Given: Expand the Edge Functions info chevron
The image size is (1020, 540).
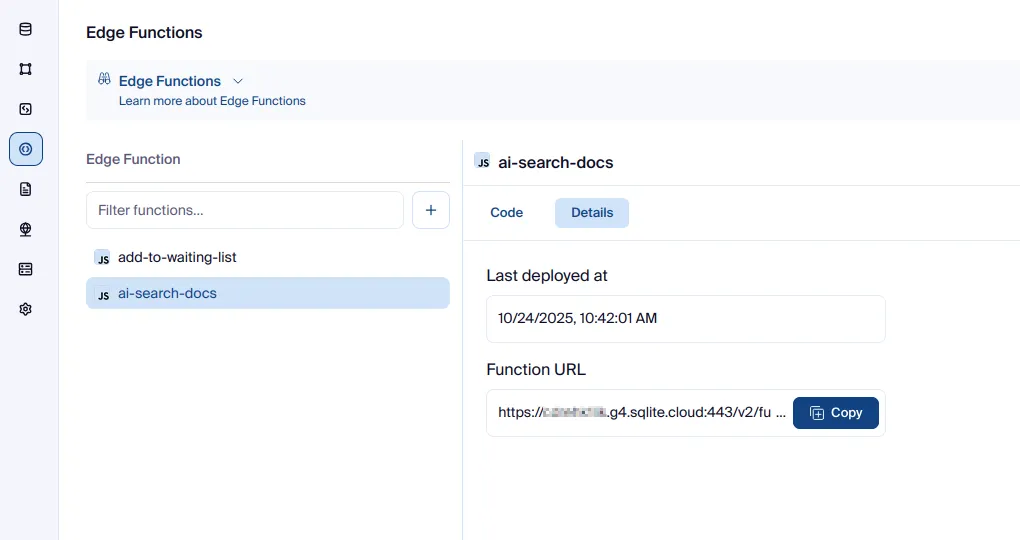Looking at the screenshot, I should [x=238, y=81].
